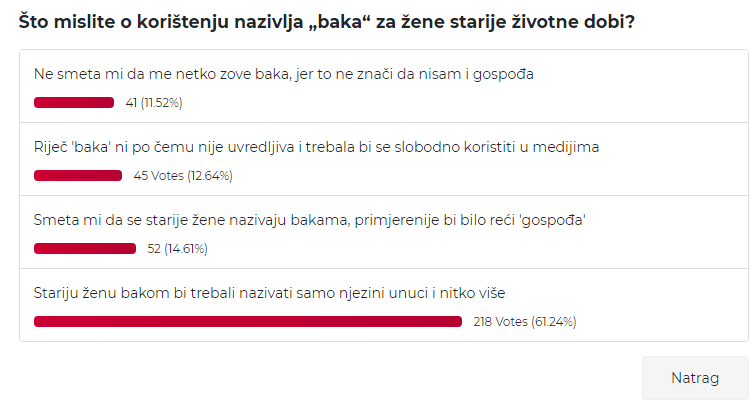Select option "Riječ 'baka' ni po čemu nije uvredljiva"
This screenshot has width=756, height=412.
click(x=316, y=147)
